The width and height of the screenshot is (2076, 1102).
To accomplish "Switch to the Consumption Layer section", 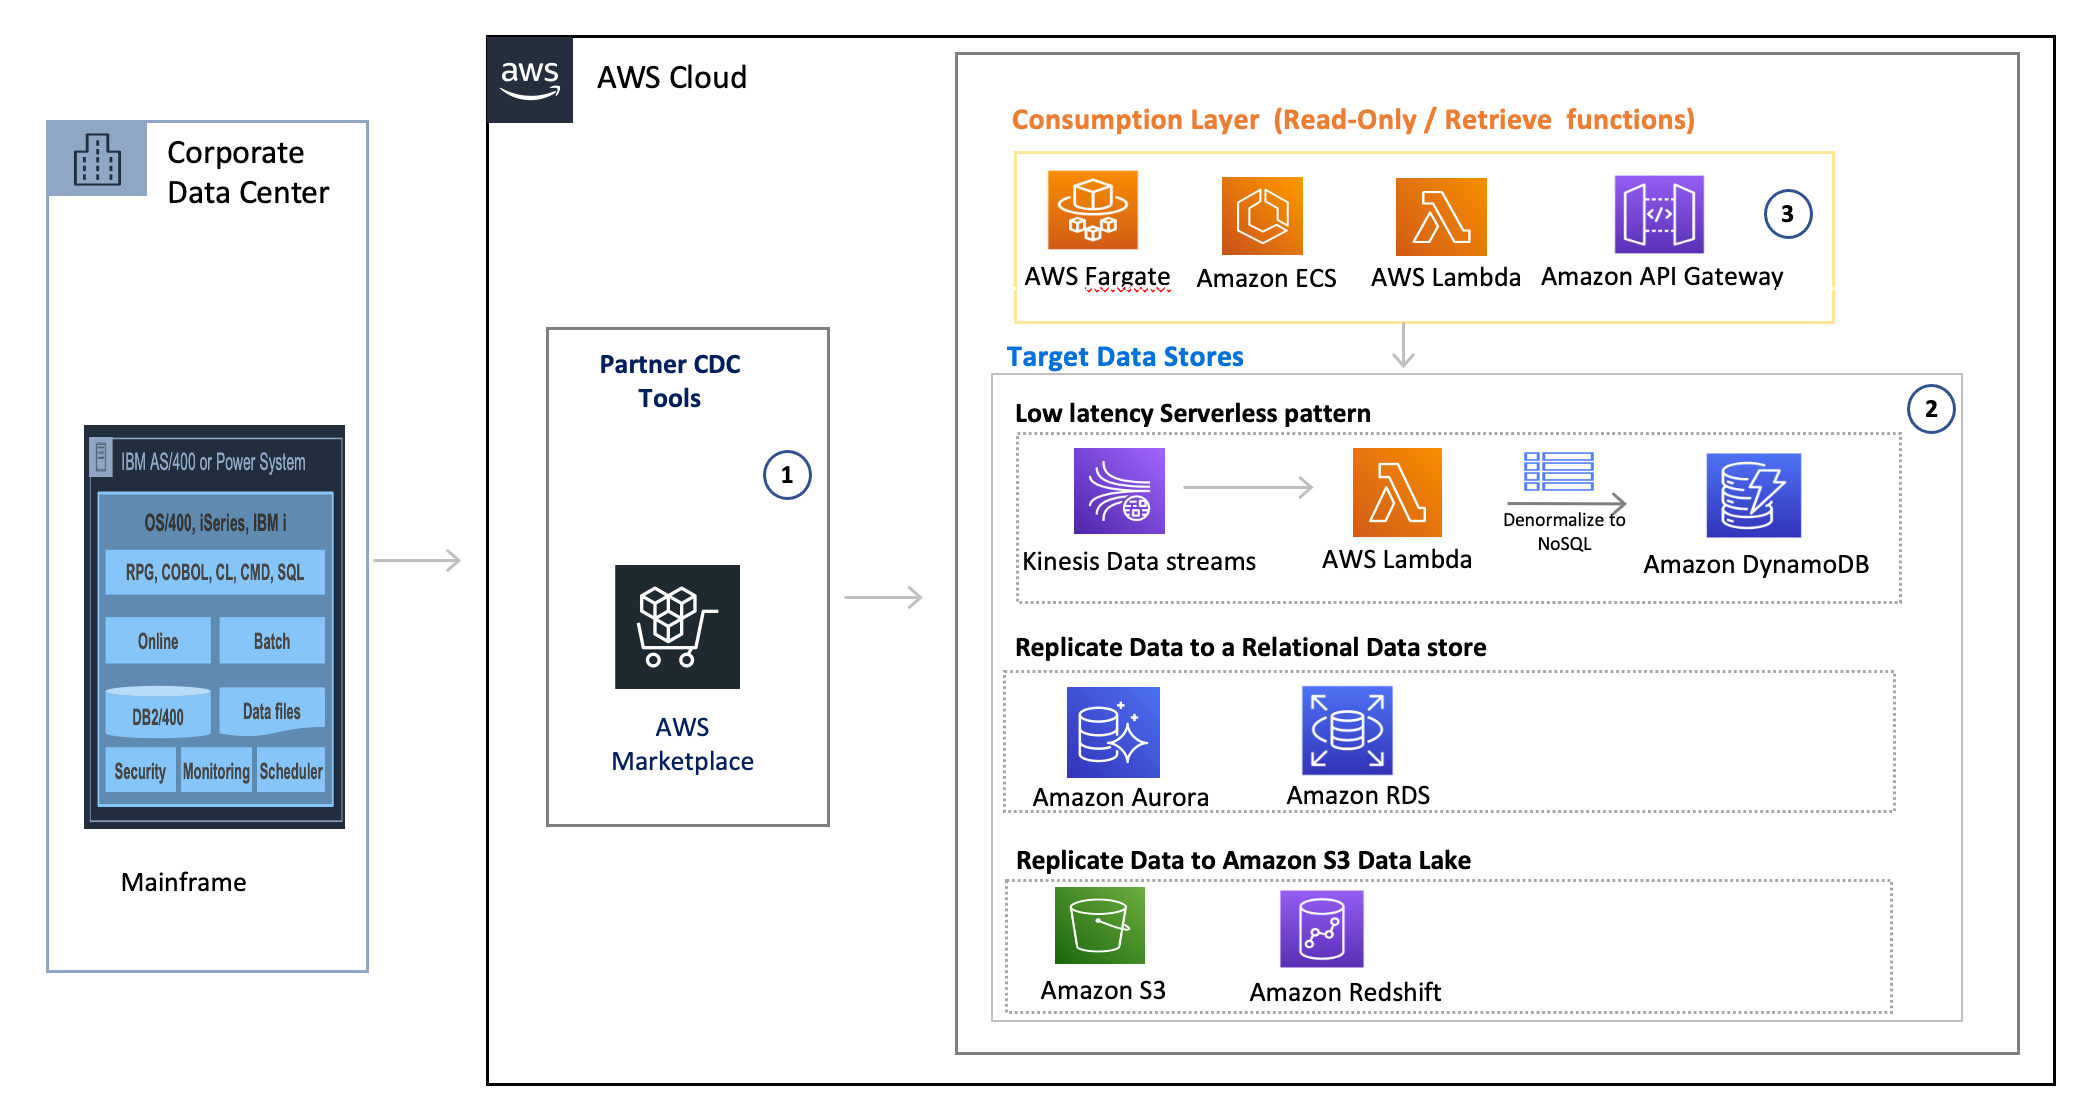I will point(1352,119).
